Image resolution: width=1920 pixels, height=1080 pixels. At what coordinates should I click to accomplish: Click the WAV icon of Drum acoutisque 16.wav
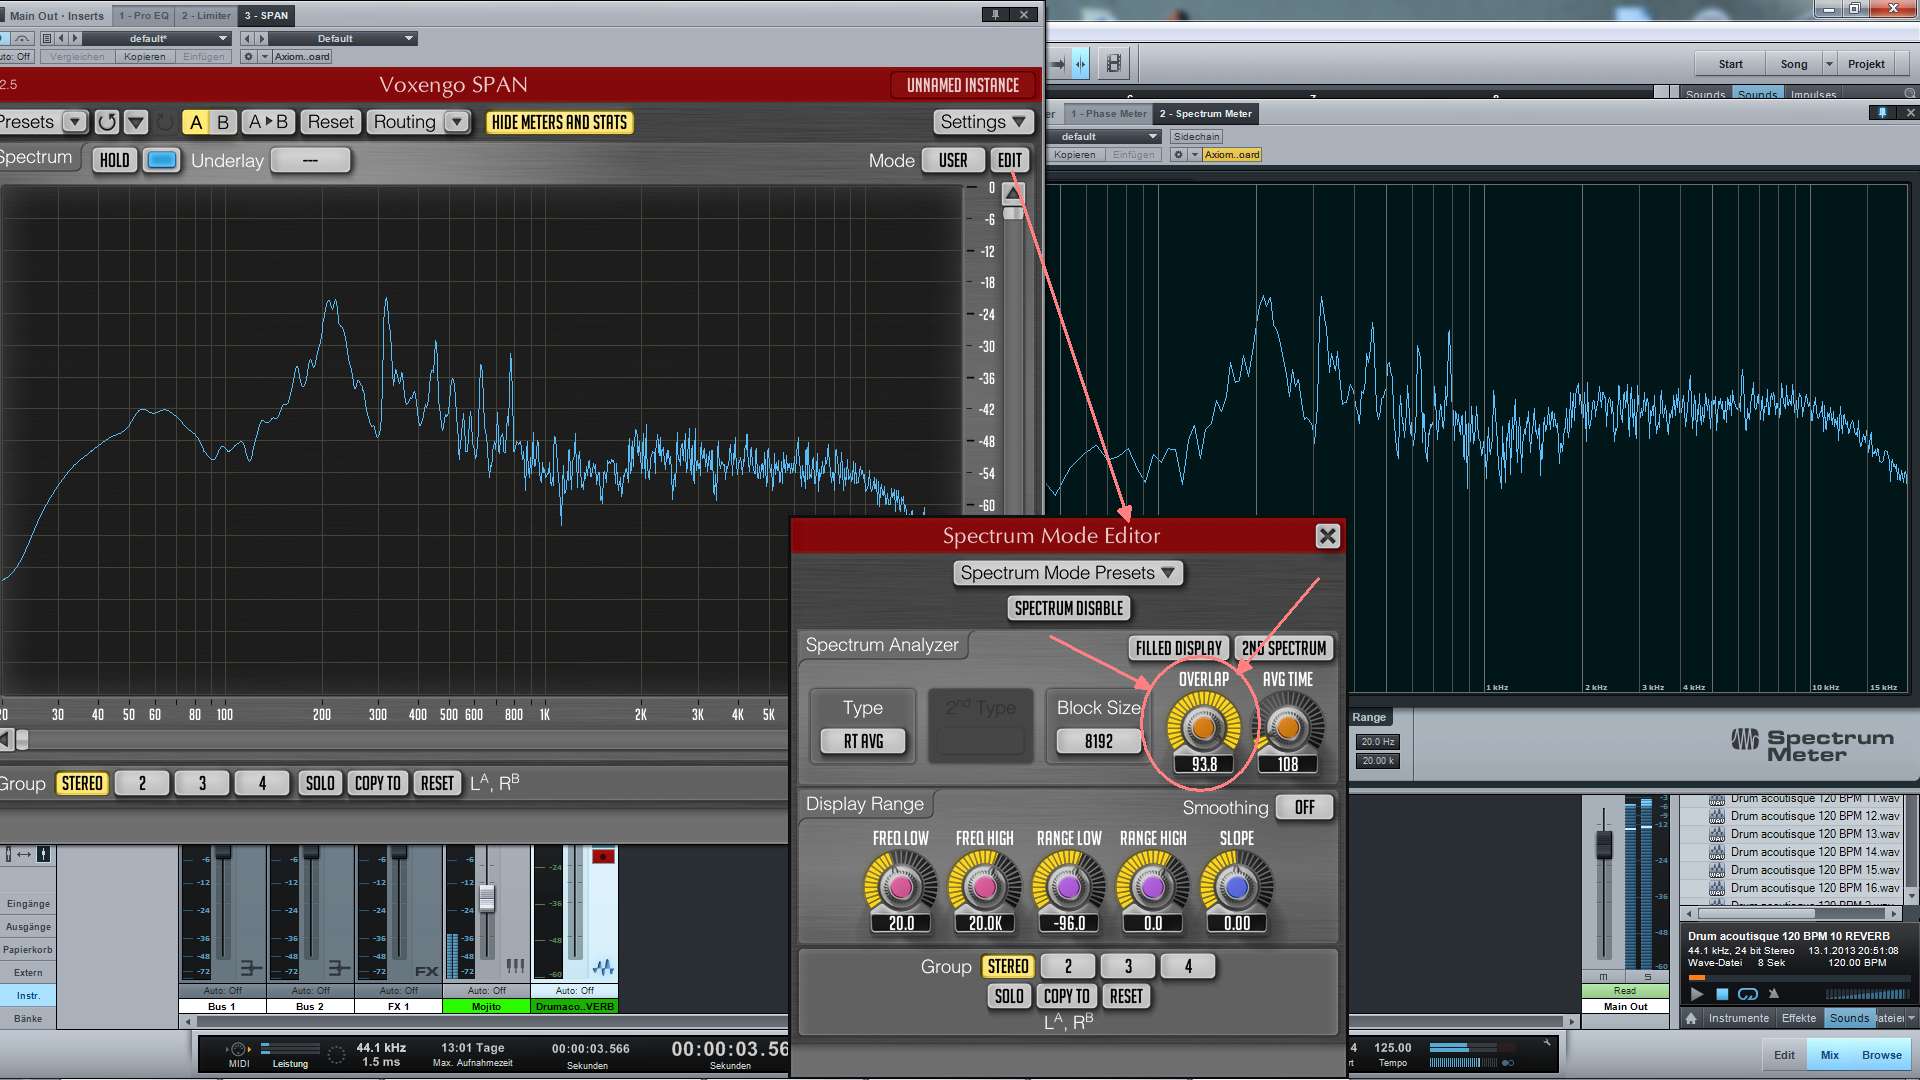1717,888
